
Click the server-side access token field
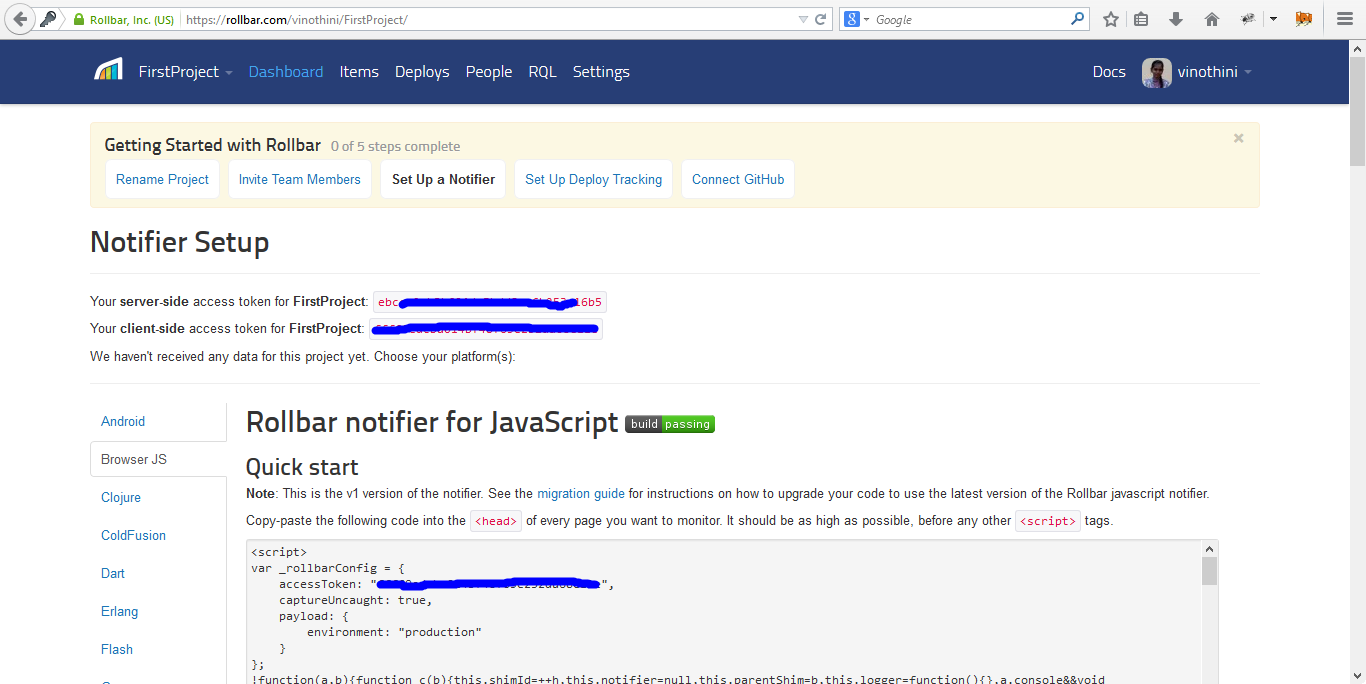pyautogui.click(x=490, y=302)
